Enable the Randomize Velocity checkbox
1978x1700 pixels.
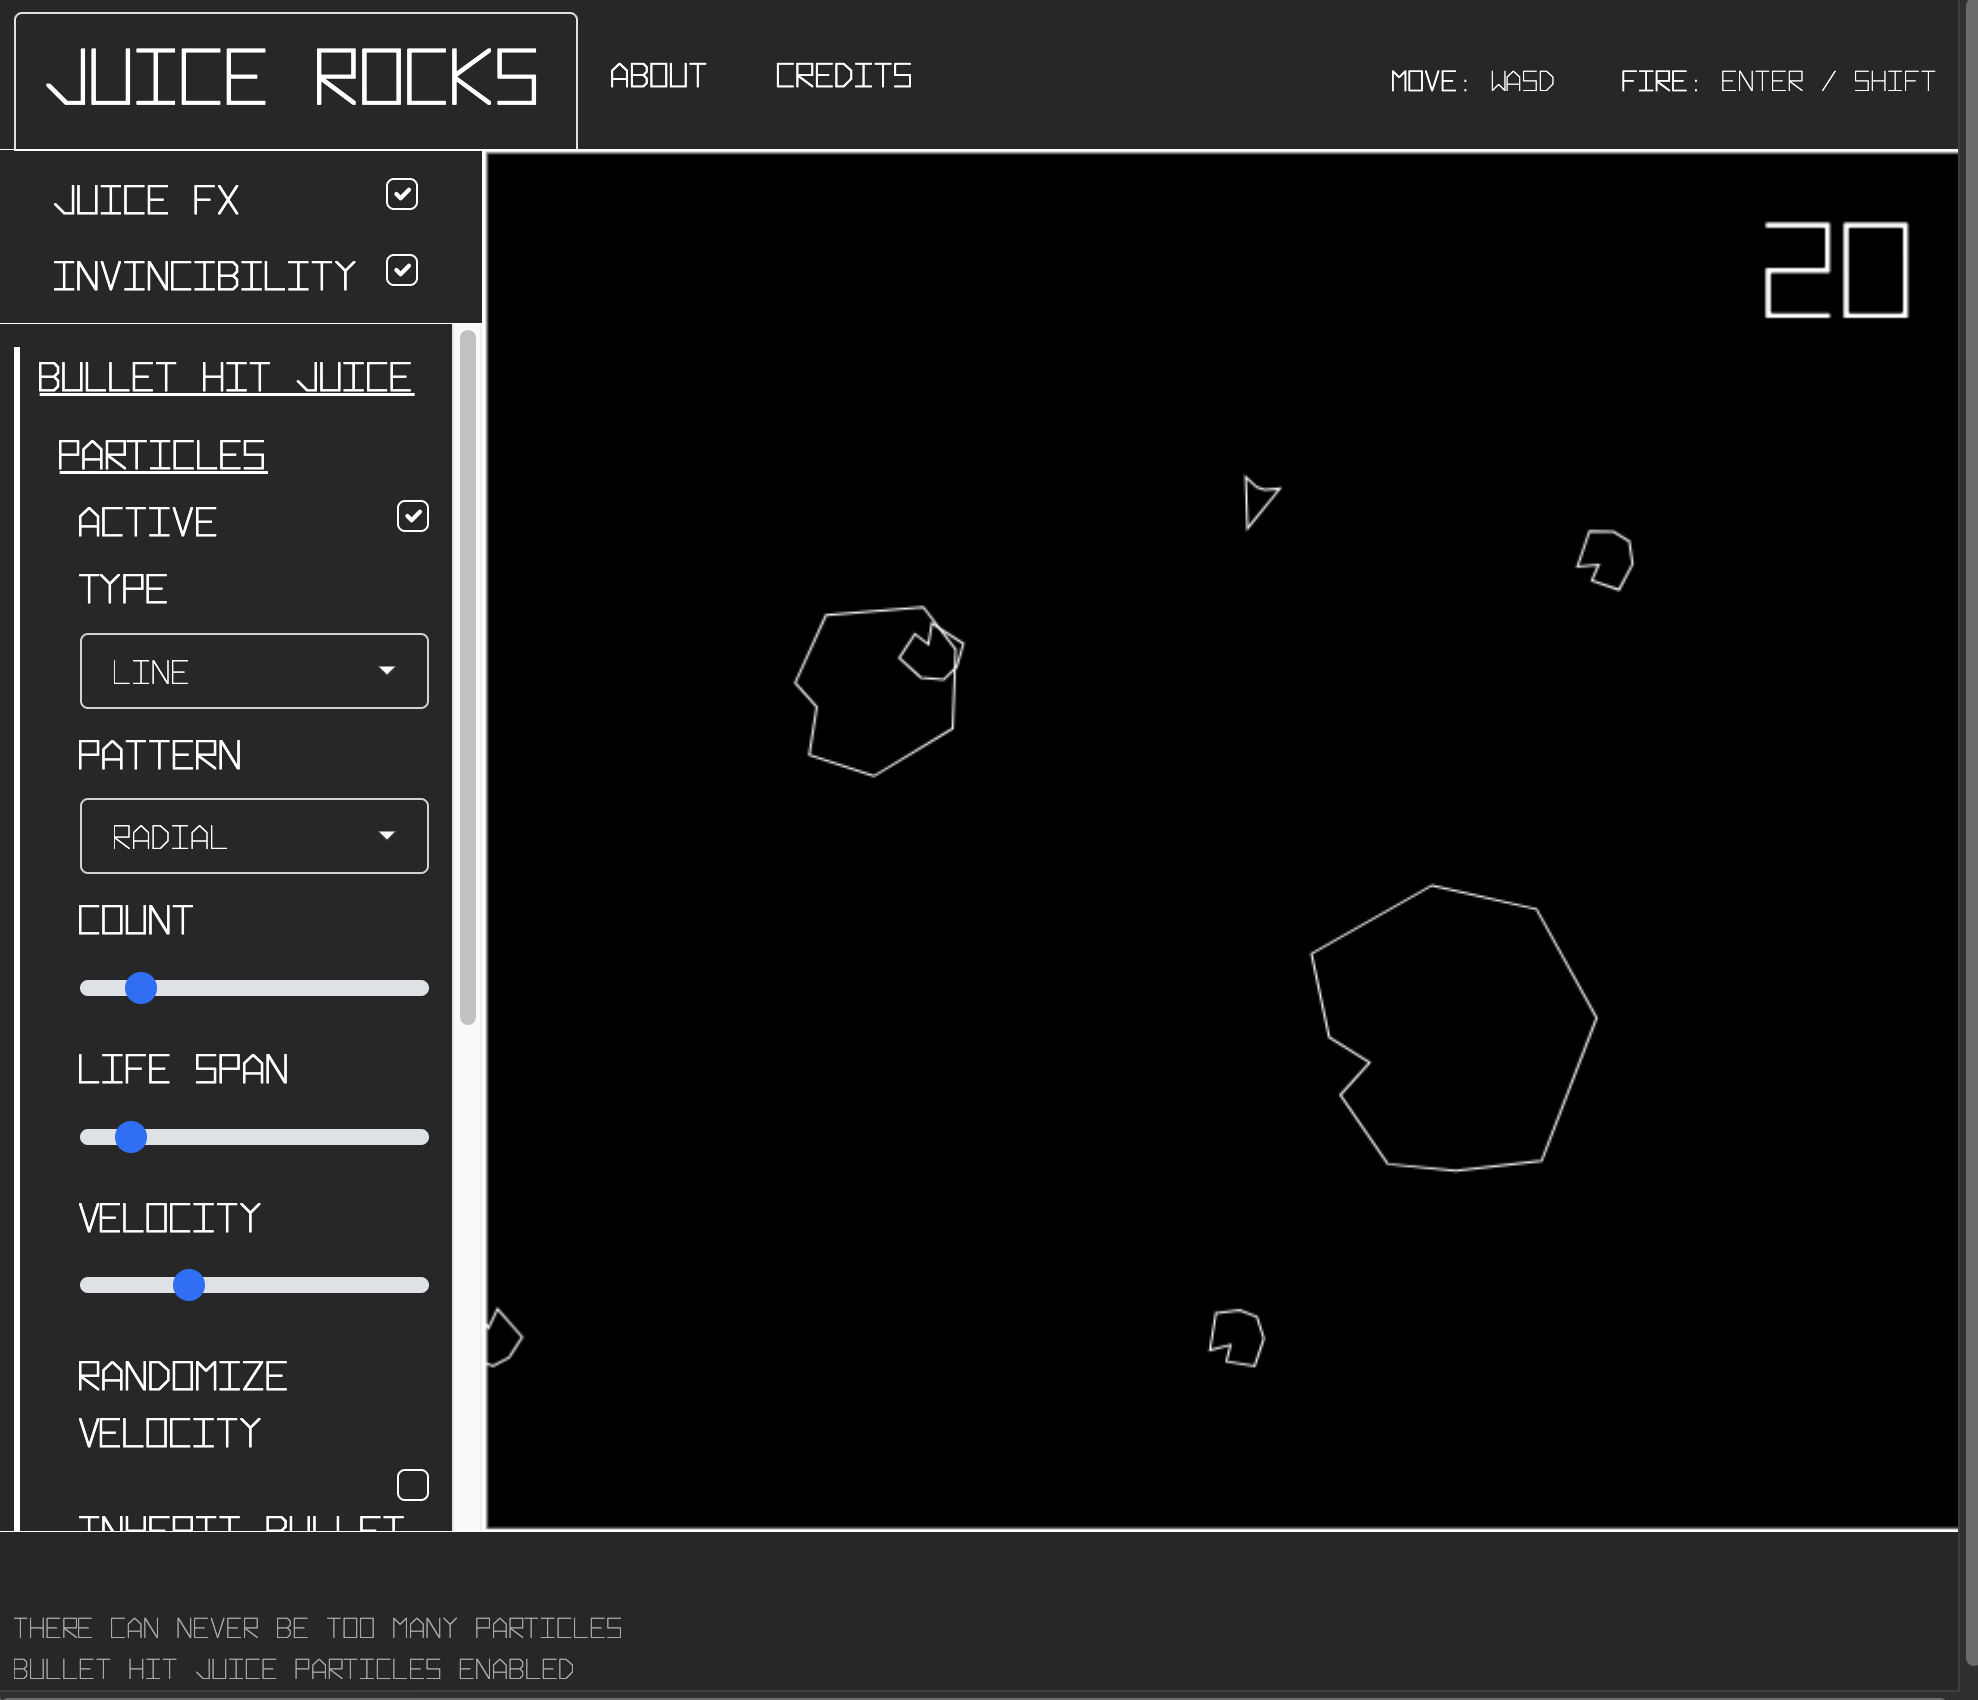click(x=412, y=1485)
